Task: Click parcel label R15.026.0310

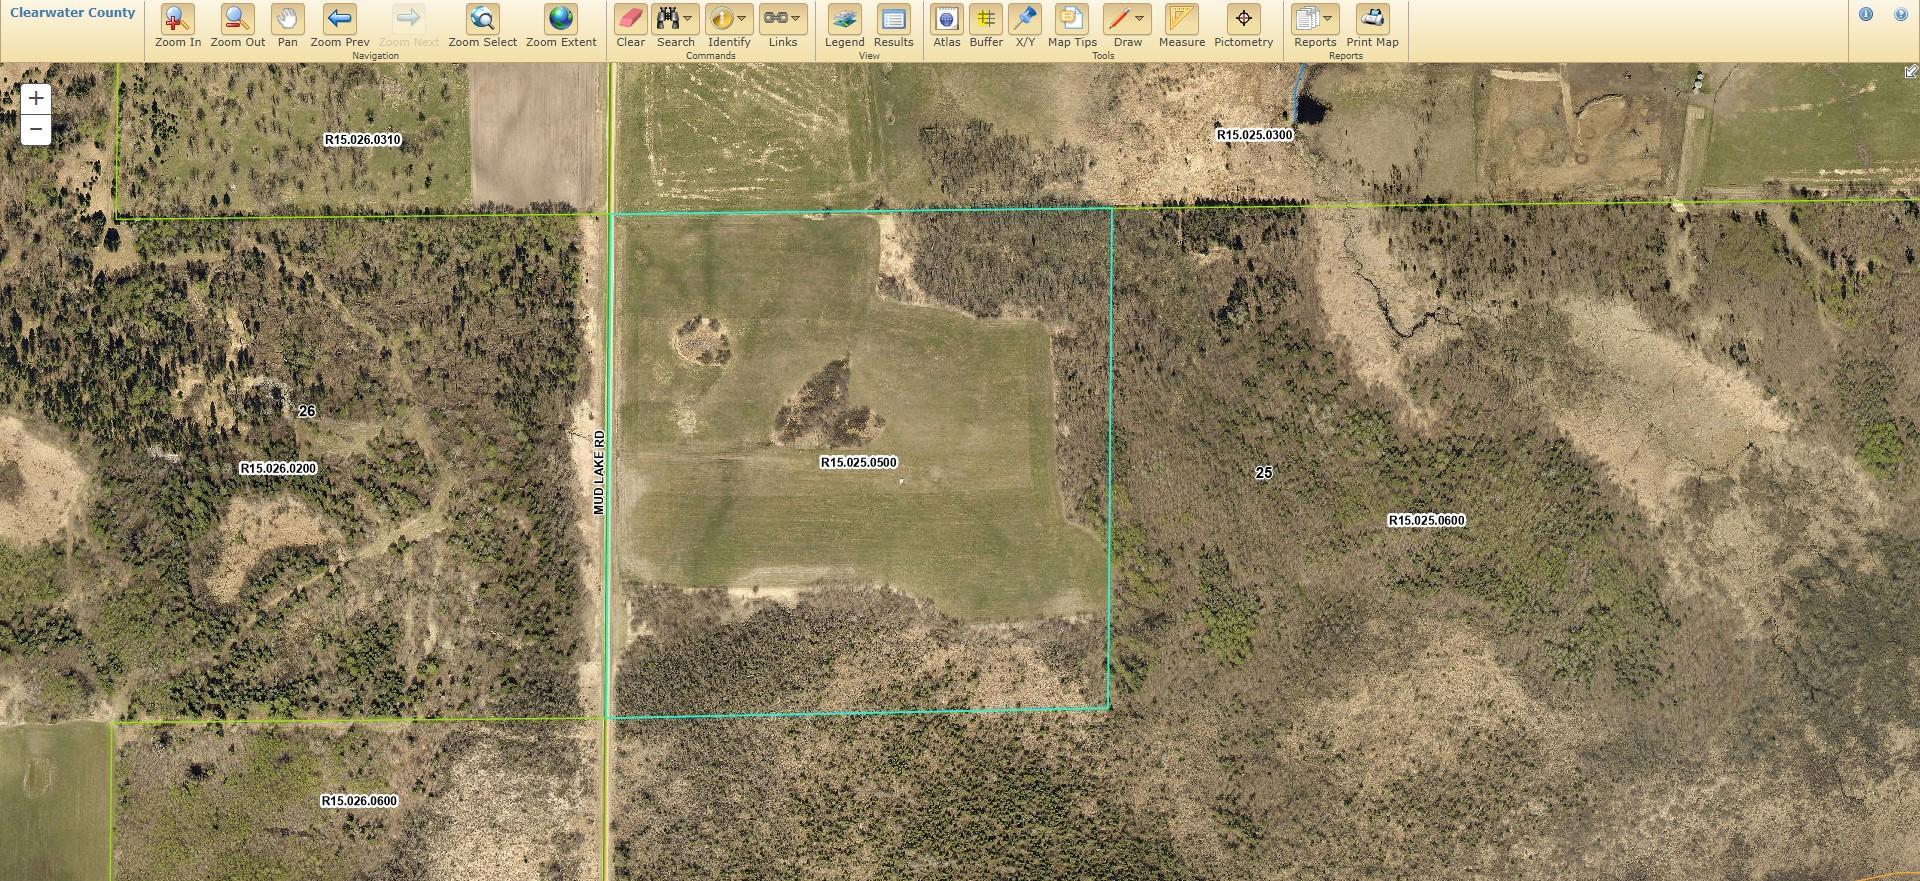Action: [363, 140]
